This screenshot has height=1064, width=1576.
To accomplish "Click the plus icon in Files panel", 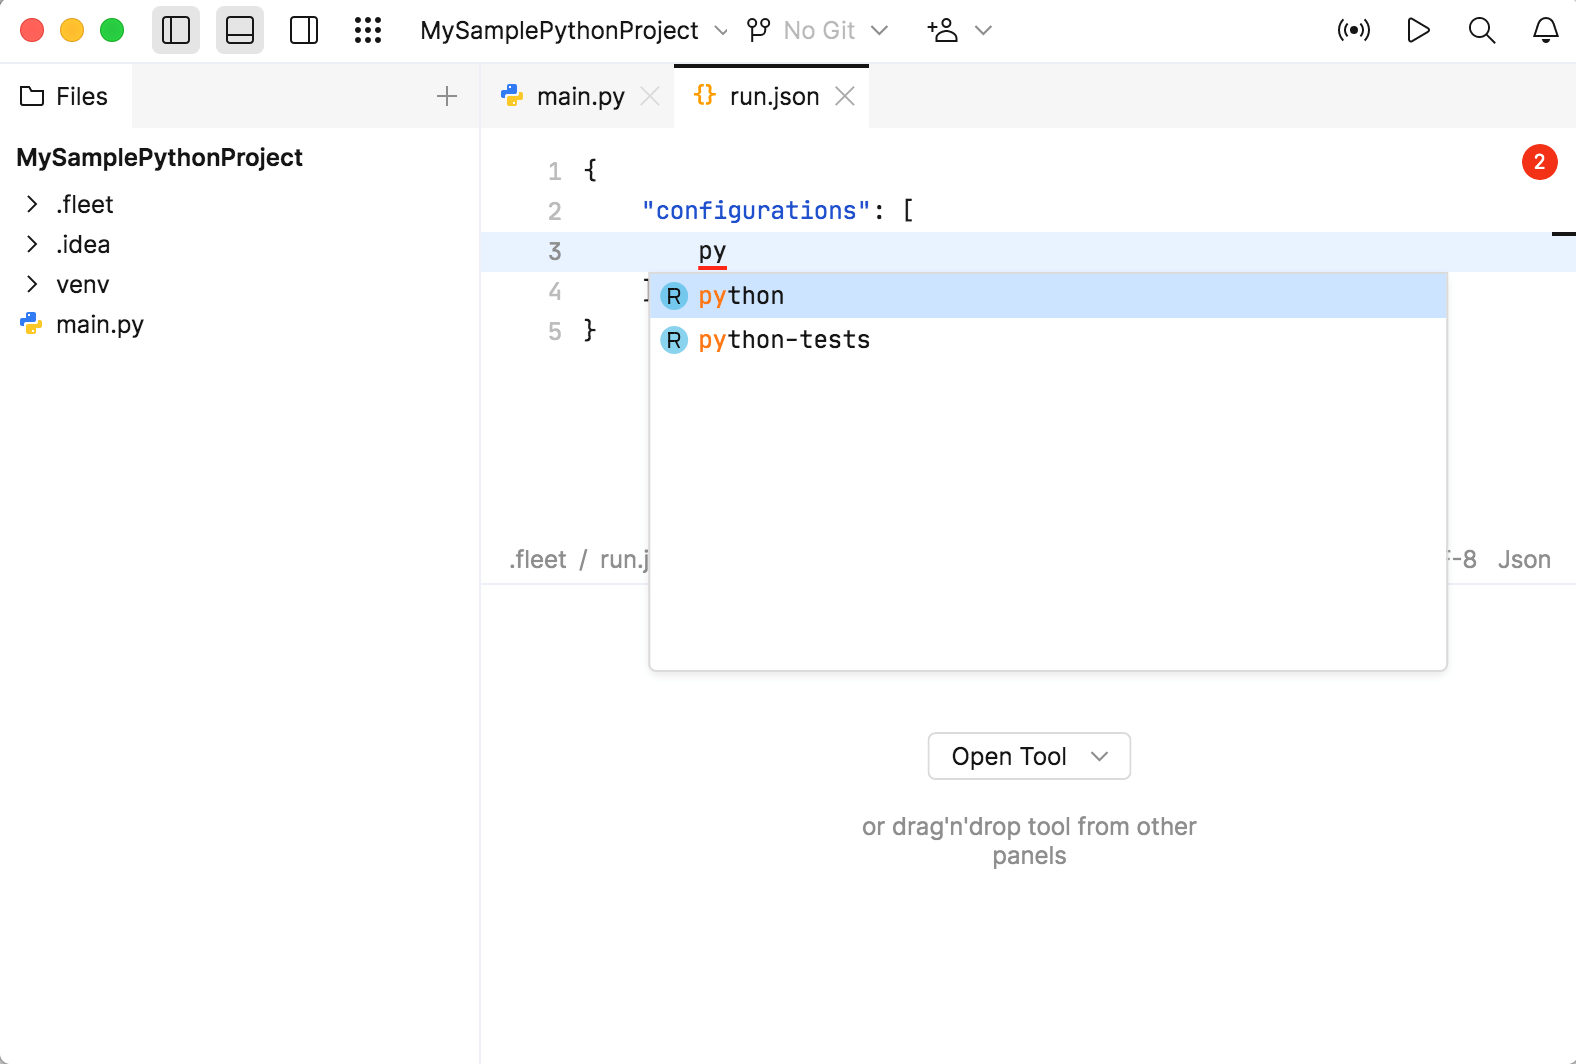I will [447, 96].
